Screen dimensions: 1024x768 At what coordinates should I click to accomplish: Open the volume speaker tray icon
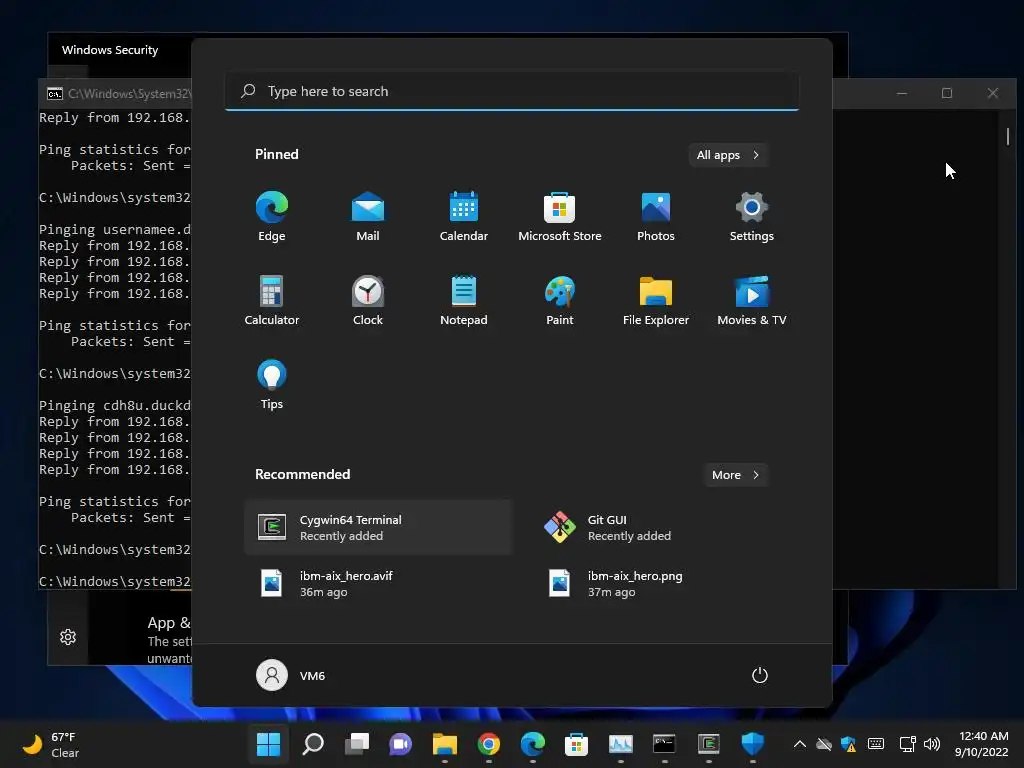coord(932,744)
